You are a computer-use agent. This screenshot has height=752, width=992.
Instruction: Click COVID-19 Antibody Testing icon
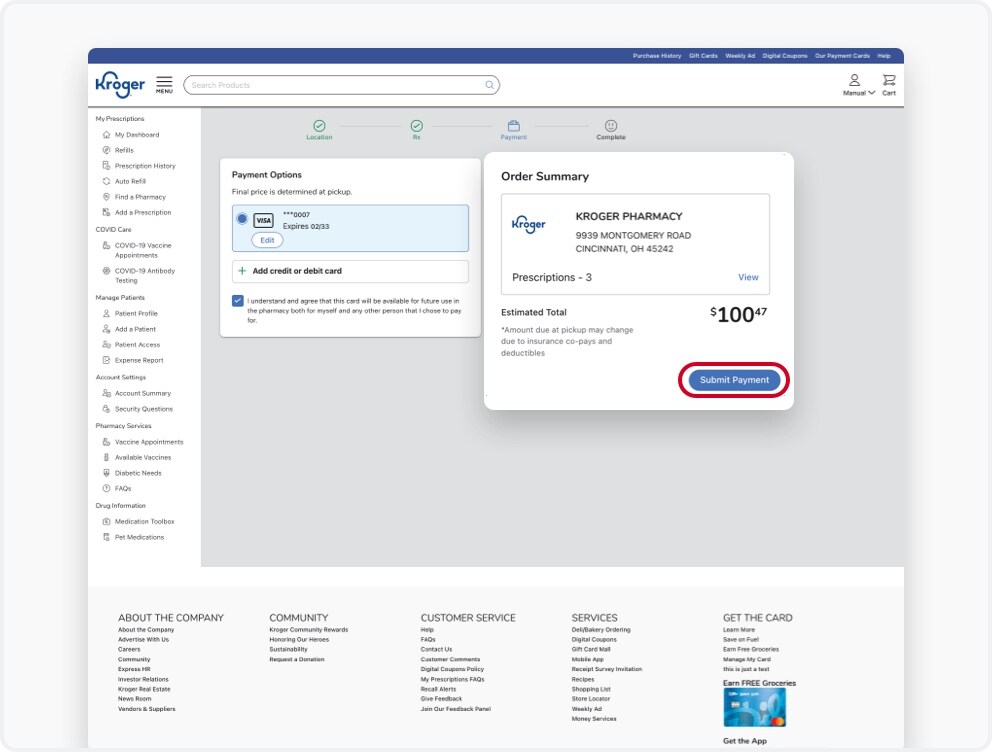(106, 271)
